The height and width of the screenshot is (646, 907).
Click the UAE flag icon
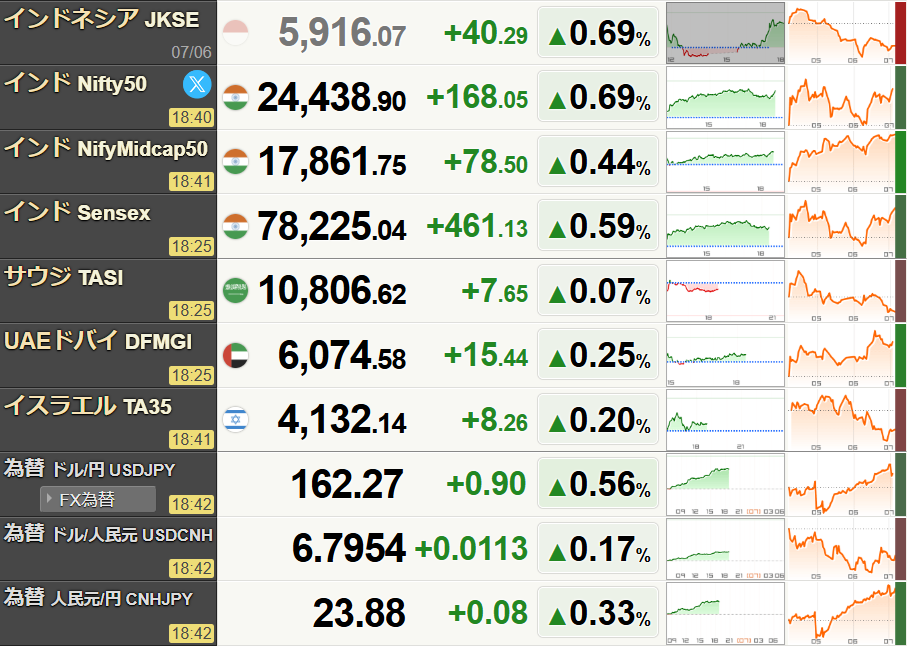pyautogui.click(x=235, y=356)
